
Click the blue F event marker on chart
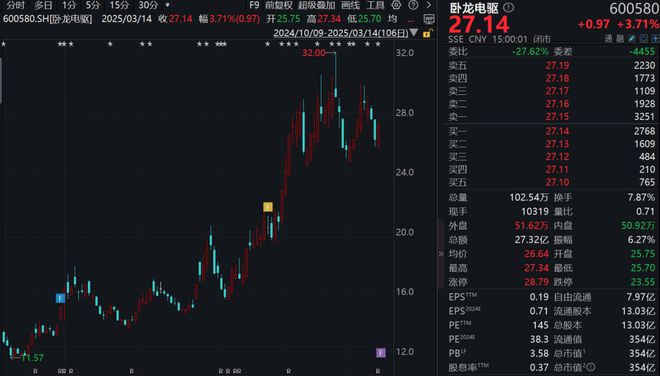click(x=61, y=298)
